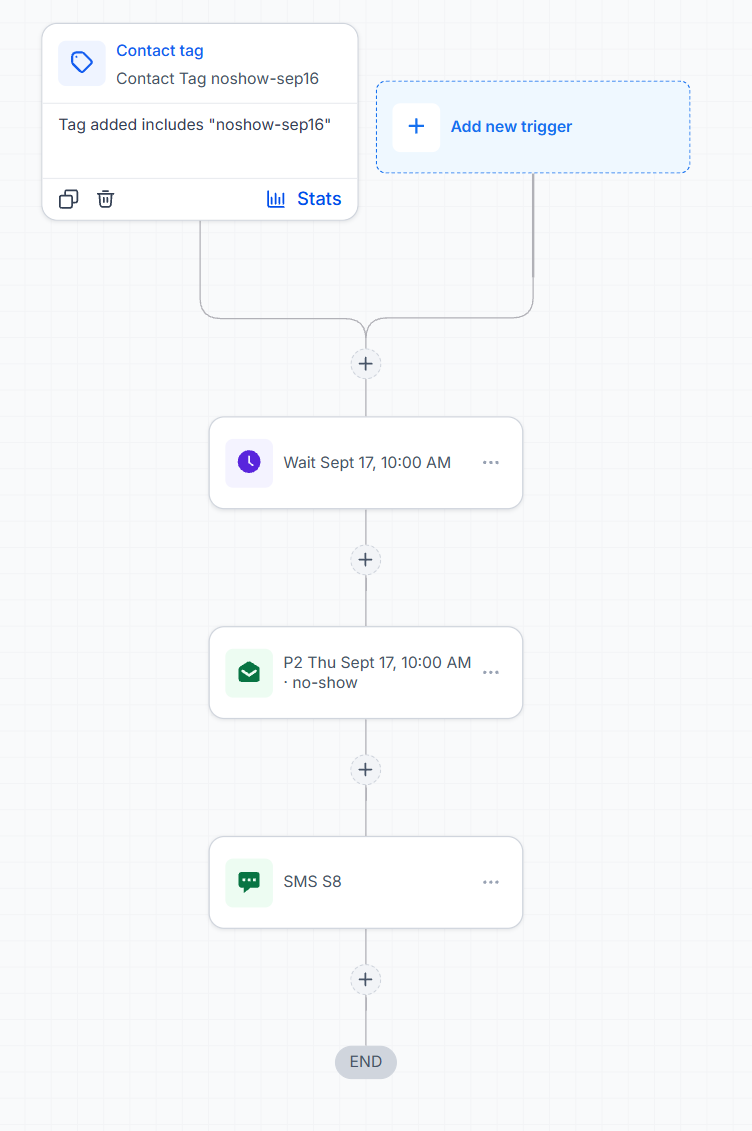Click the END node
Screen dimensions: 752x1131
(x=366, y=1062)
